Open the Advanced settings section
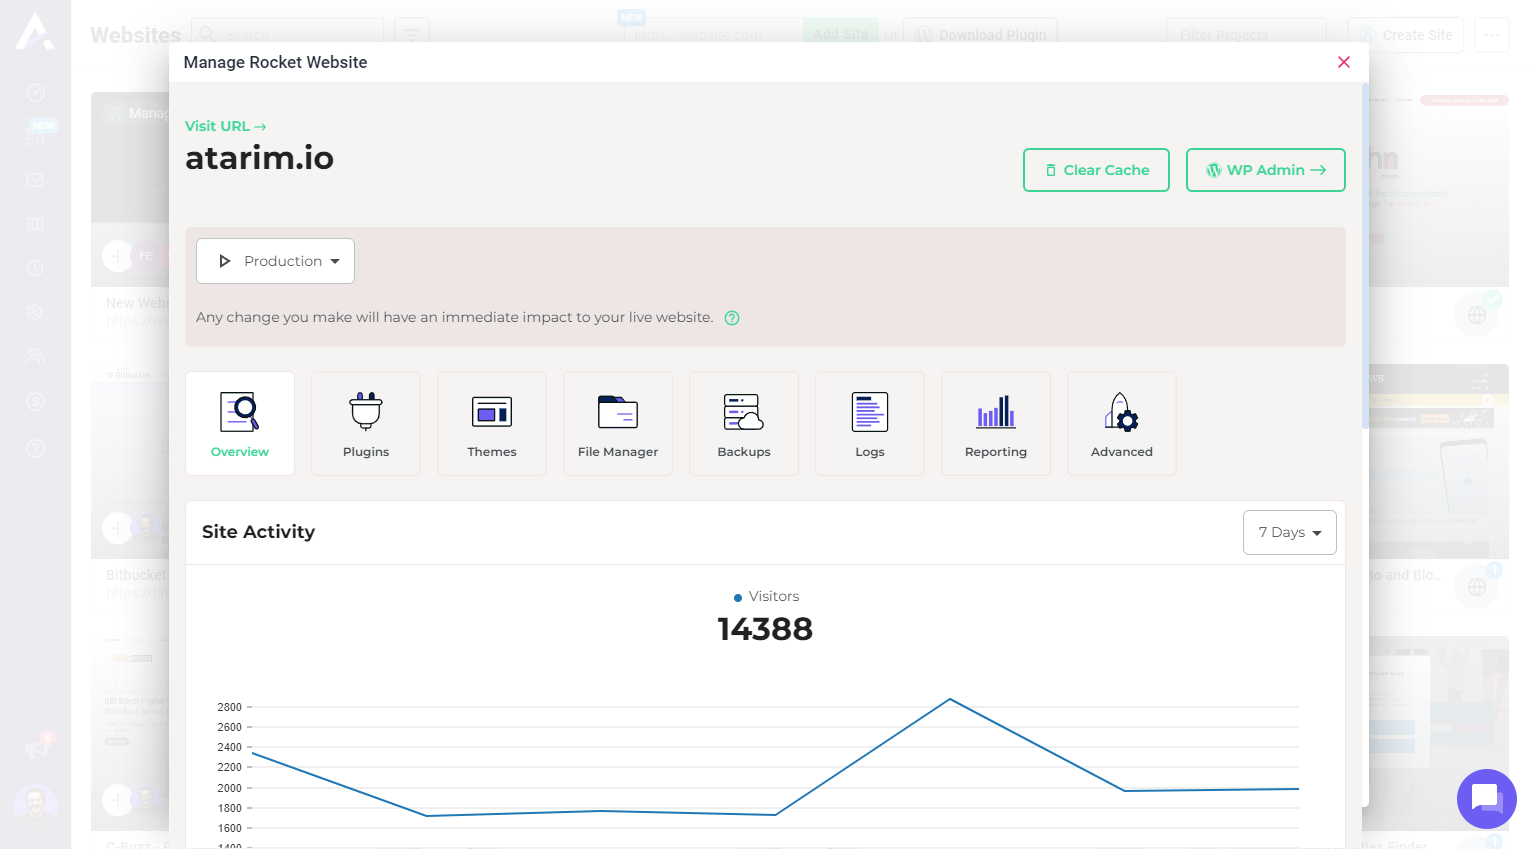 point(1122,423)
